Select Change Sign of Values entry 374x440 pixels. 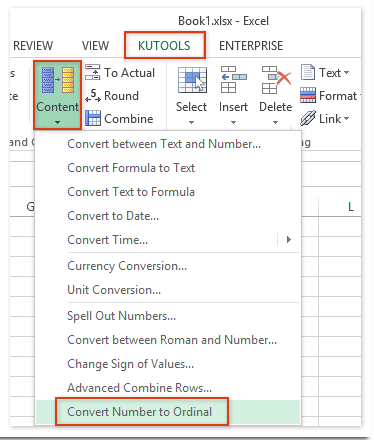(168, 364)
